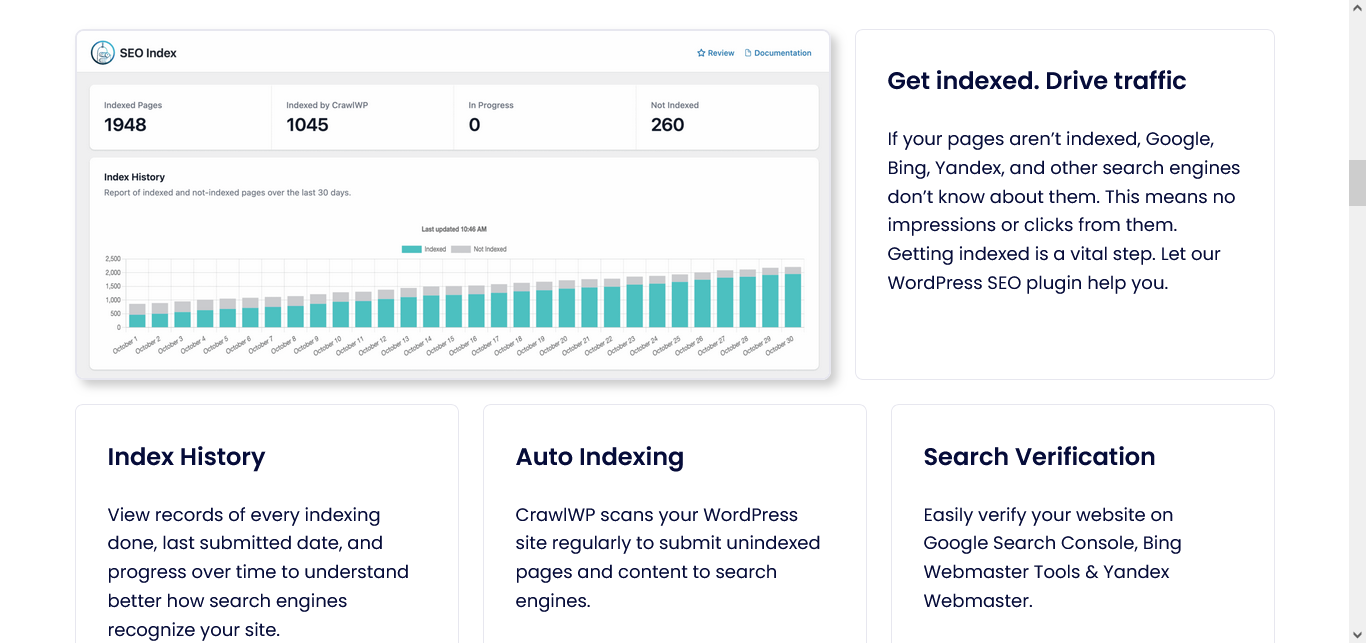Screen dimensions: 1366x643
Task: Click the teal Indexed legend swatch
Action: coord(412,249)
